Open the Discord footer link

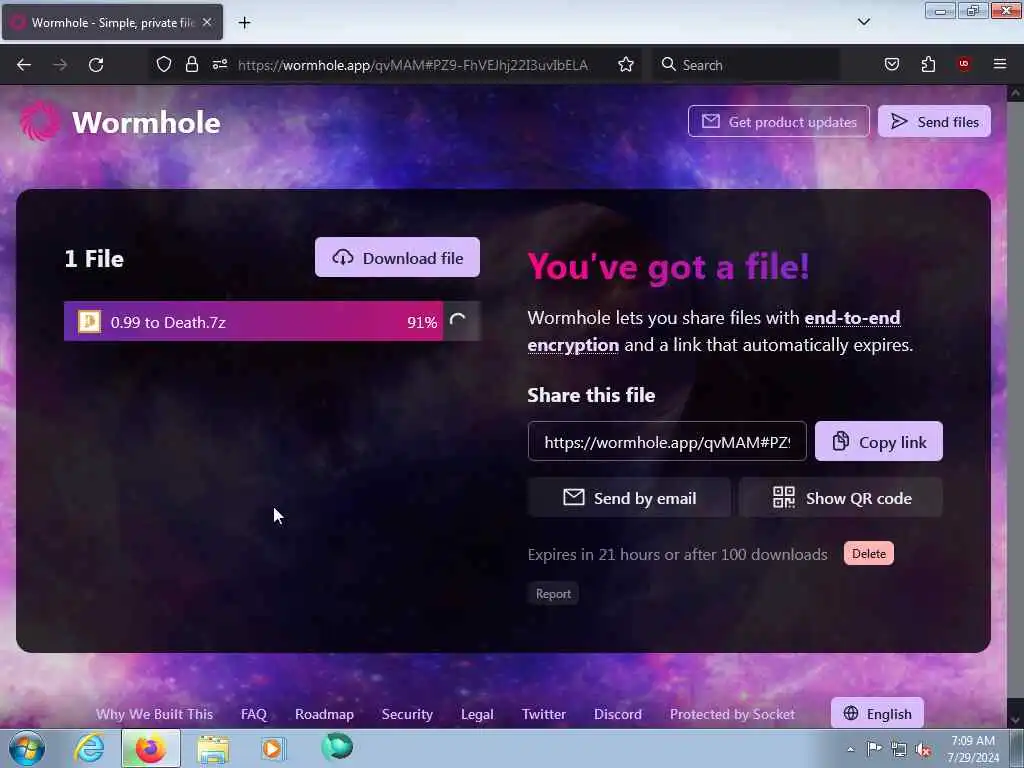point(618,714)
